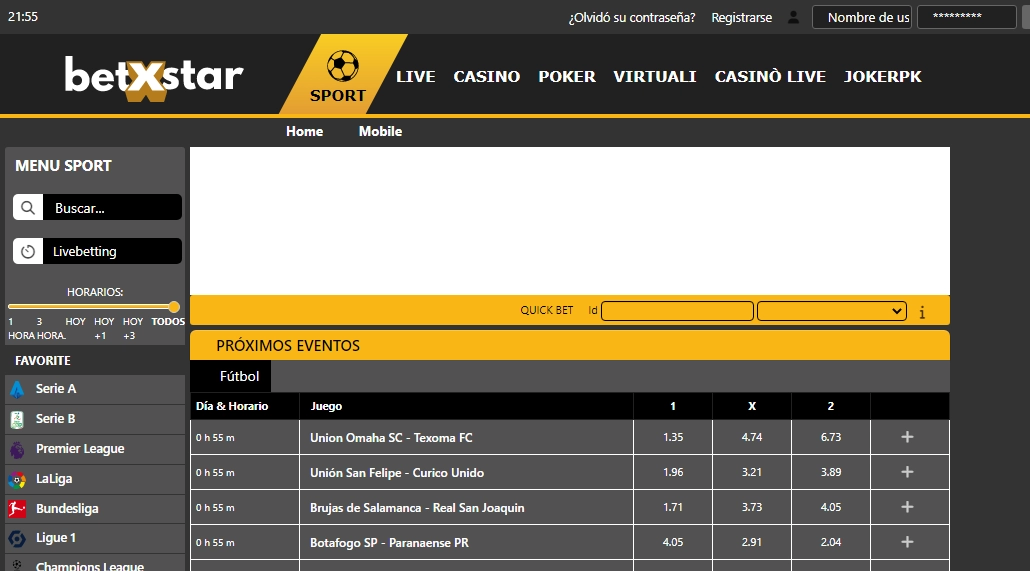
Task: Open JOKERPK section
Action: [882, 76]
